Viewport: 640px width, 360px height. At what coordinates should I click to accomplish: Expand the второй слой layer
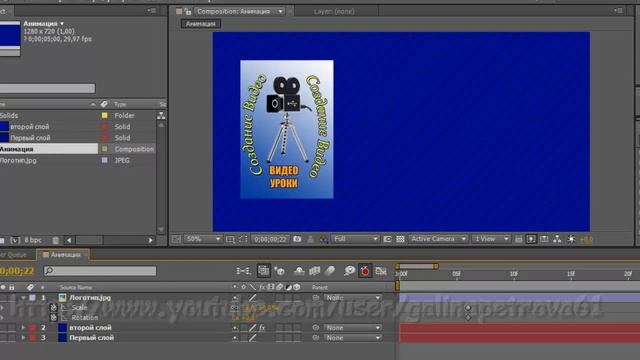pyautogui.click(x=23, y=328)
